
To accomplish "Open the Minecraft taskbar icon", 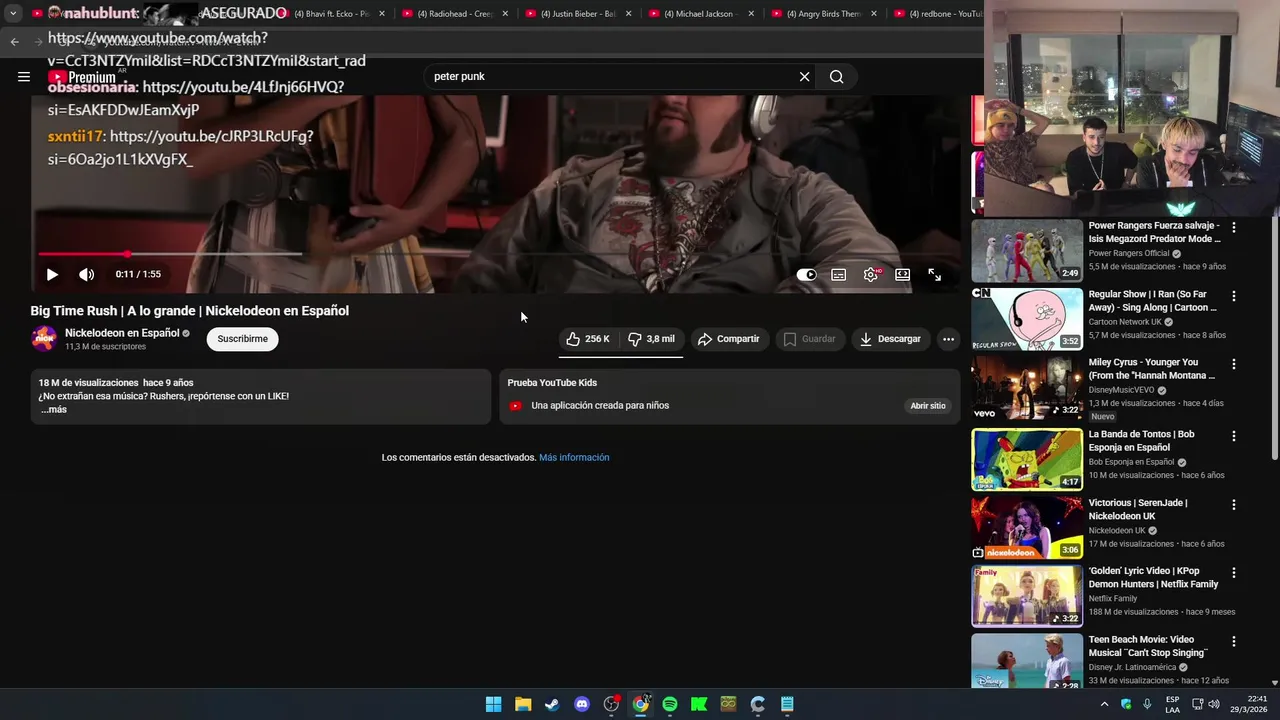I will pyautogui.click(x=728, y=704).
